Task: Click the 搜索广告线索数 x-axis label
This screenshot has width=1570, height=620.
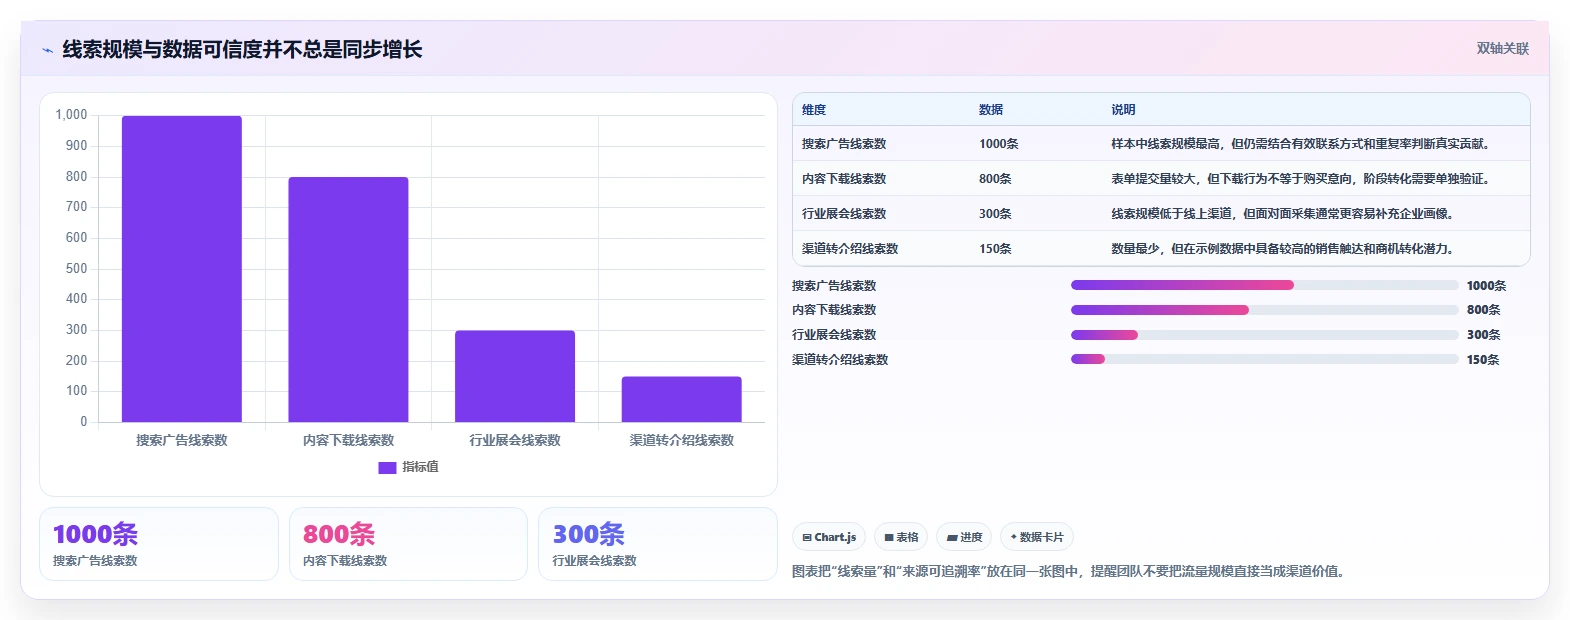Action: tap(182, 440)
